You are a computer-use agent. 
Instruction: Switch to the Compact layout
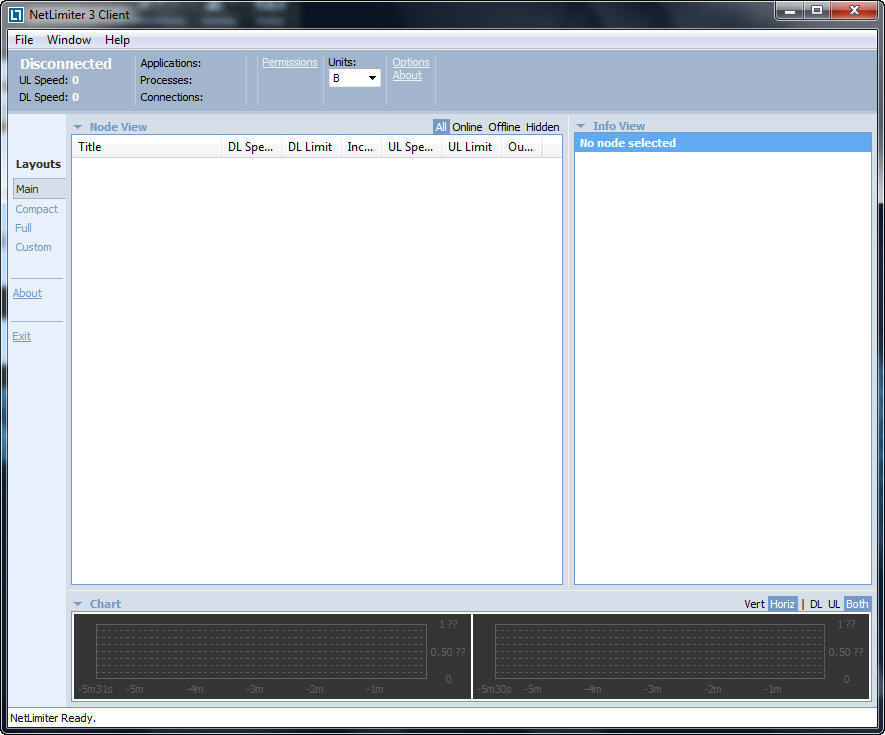coord(37,209)
